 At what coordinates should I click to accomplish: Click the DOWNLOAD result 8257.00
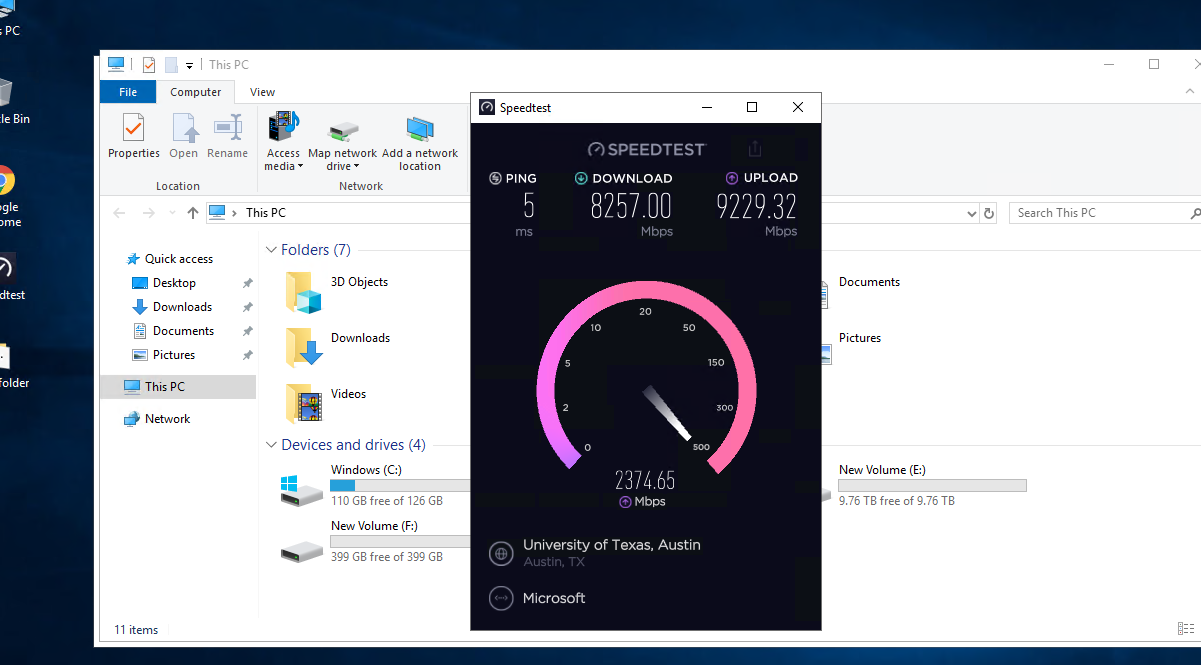632,206
